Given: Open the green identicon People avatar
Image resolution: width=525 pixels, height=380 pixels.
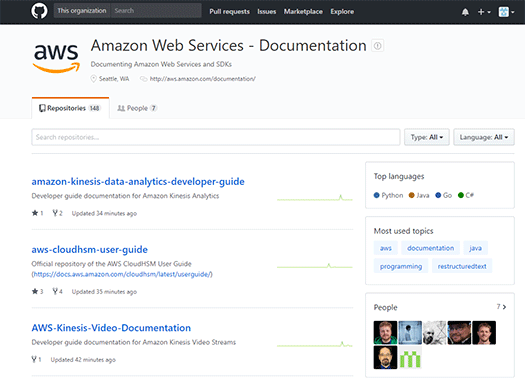Looking at the screenshot, I should (410, 357).
